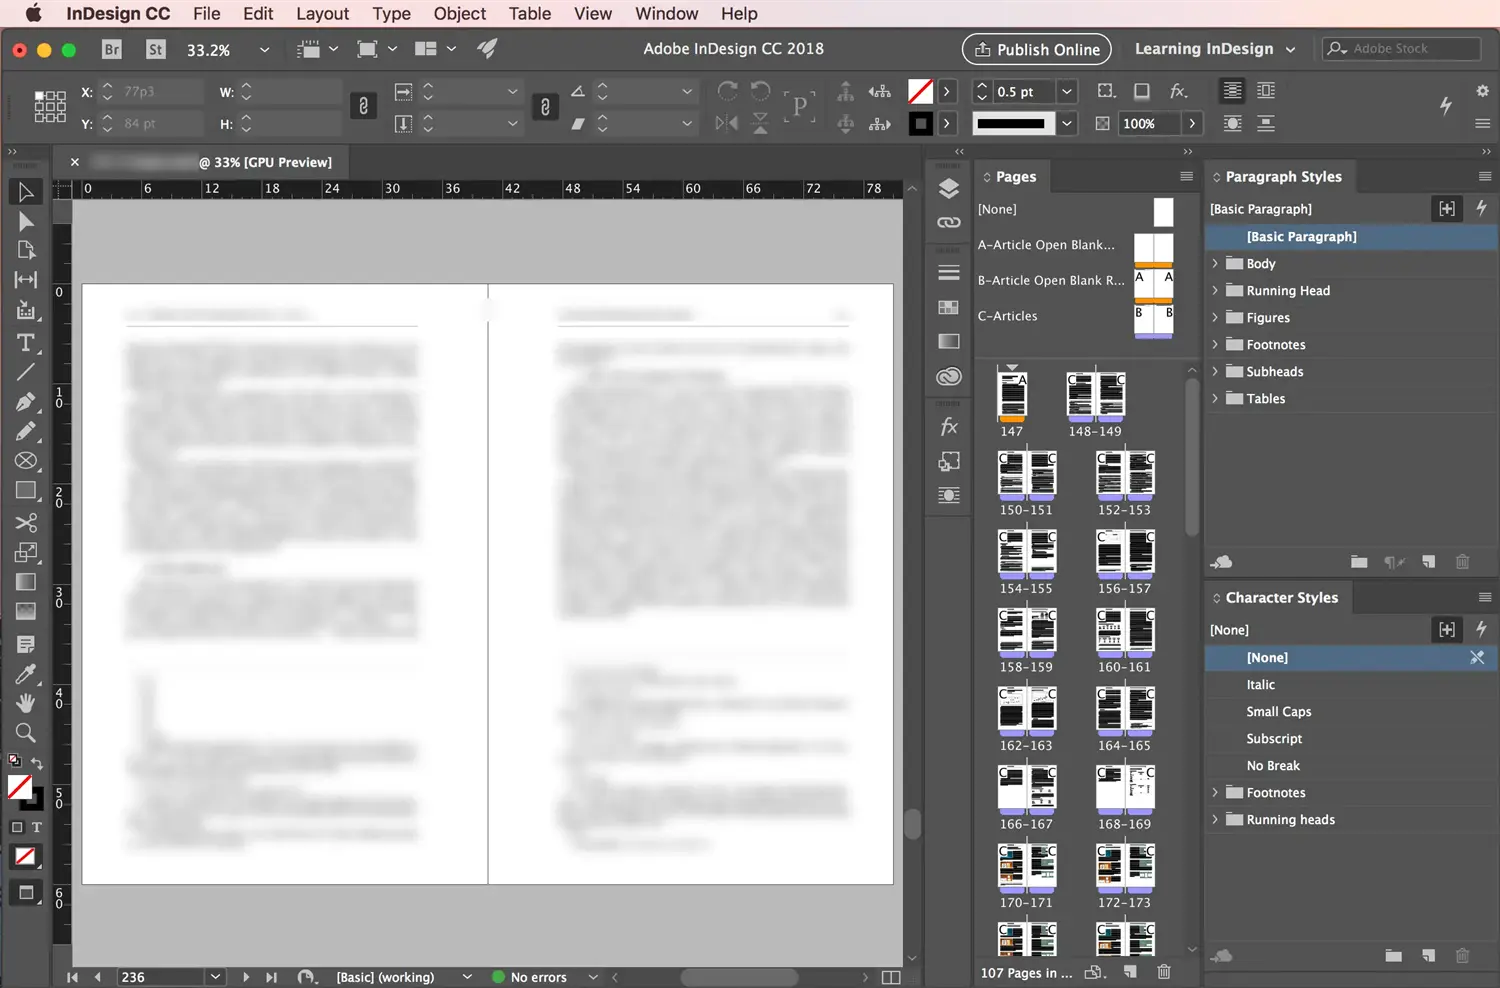Click the Publish Online button
1500x988 pixels.
(x=1036, y=48)
